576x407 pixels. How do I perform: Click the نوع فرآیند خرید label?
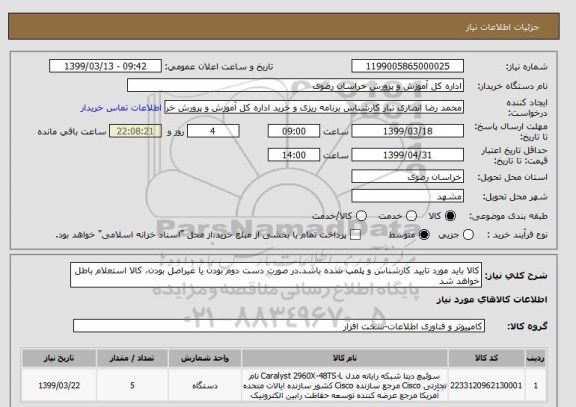[517, 235]
